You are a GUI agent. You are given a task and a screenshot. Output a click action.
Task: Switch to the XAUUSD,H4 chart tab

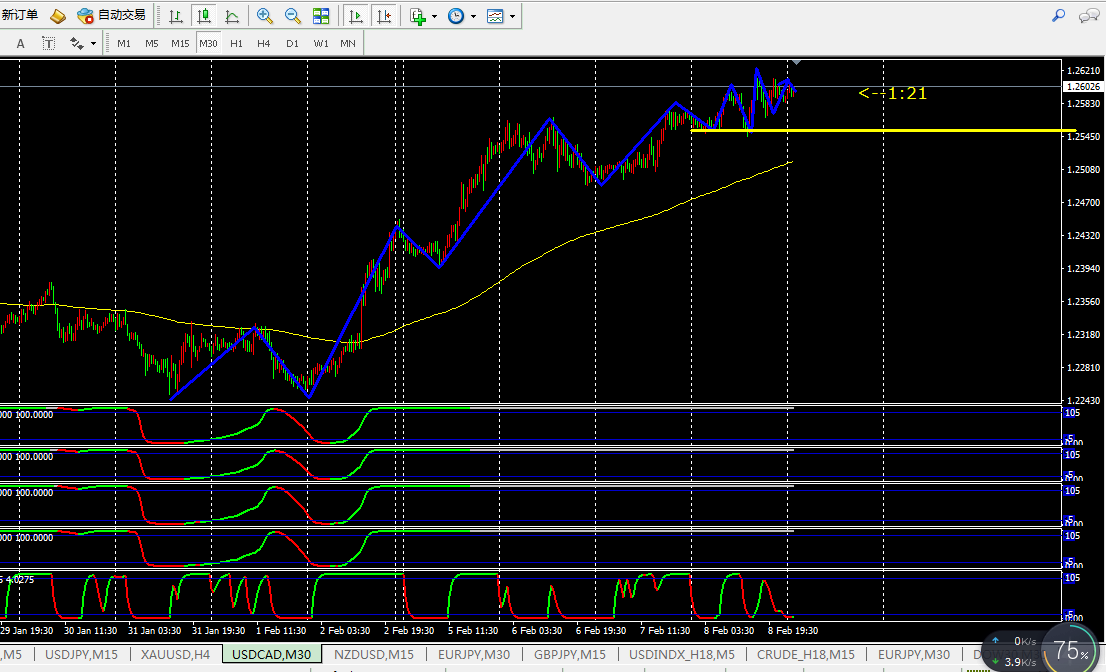(x=175, y=654)
